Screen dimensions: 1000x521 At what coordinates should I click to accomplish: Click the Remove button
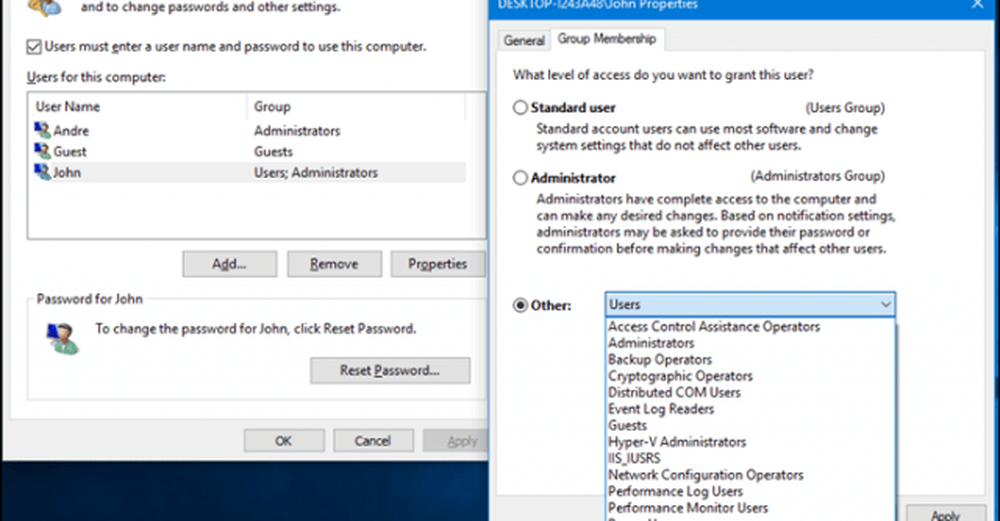333,264
